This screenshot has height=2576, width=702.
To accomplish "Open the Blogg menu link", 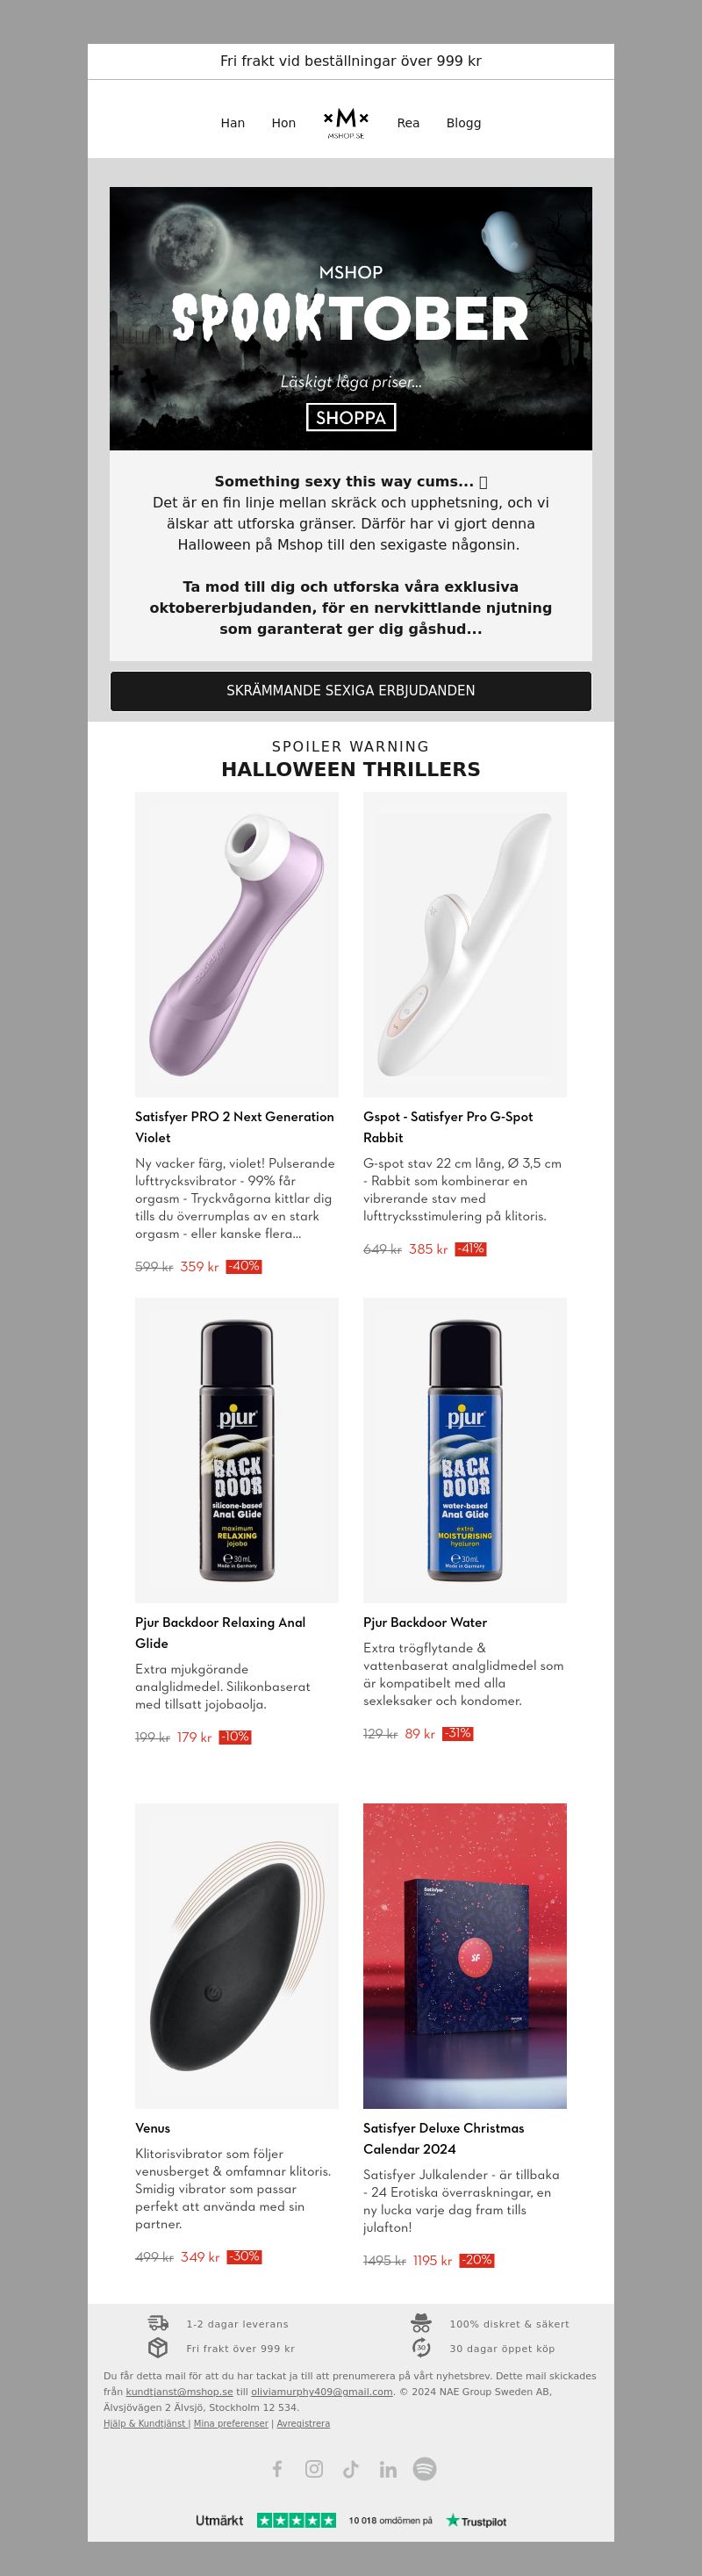I will pos(464,123).
